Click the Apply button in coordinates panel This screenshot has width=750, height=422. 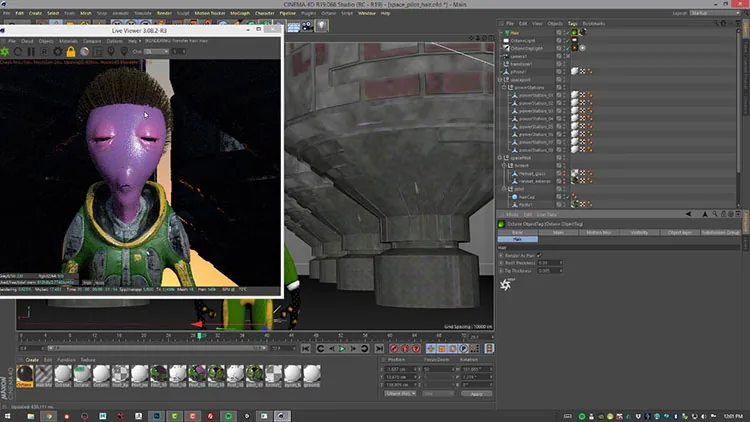pos(476,394)
